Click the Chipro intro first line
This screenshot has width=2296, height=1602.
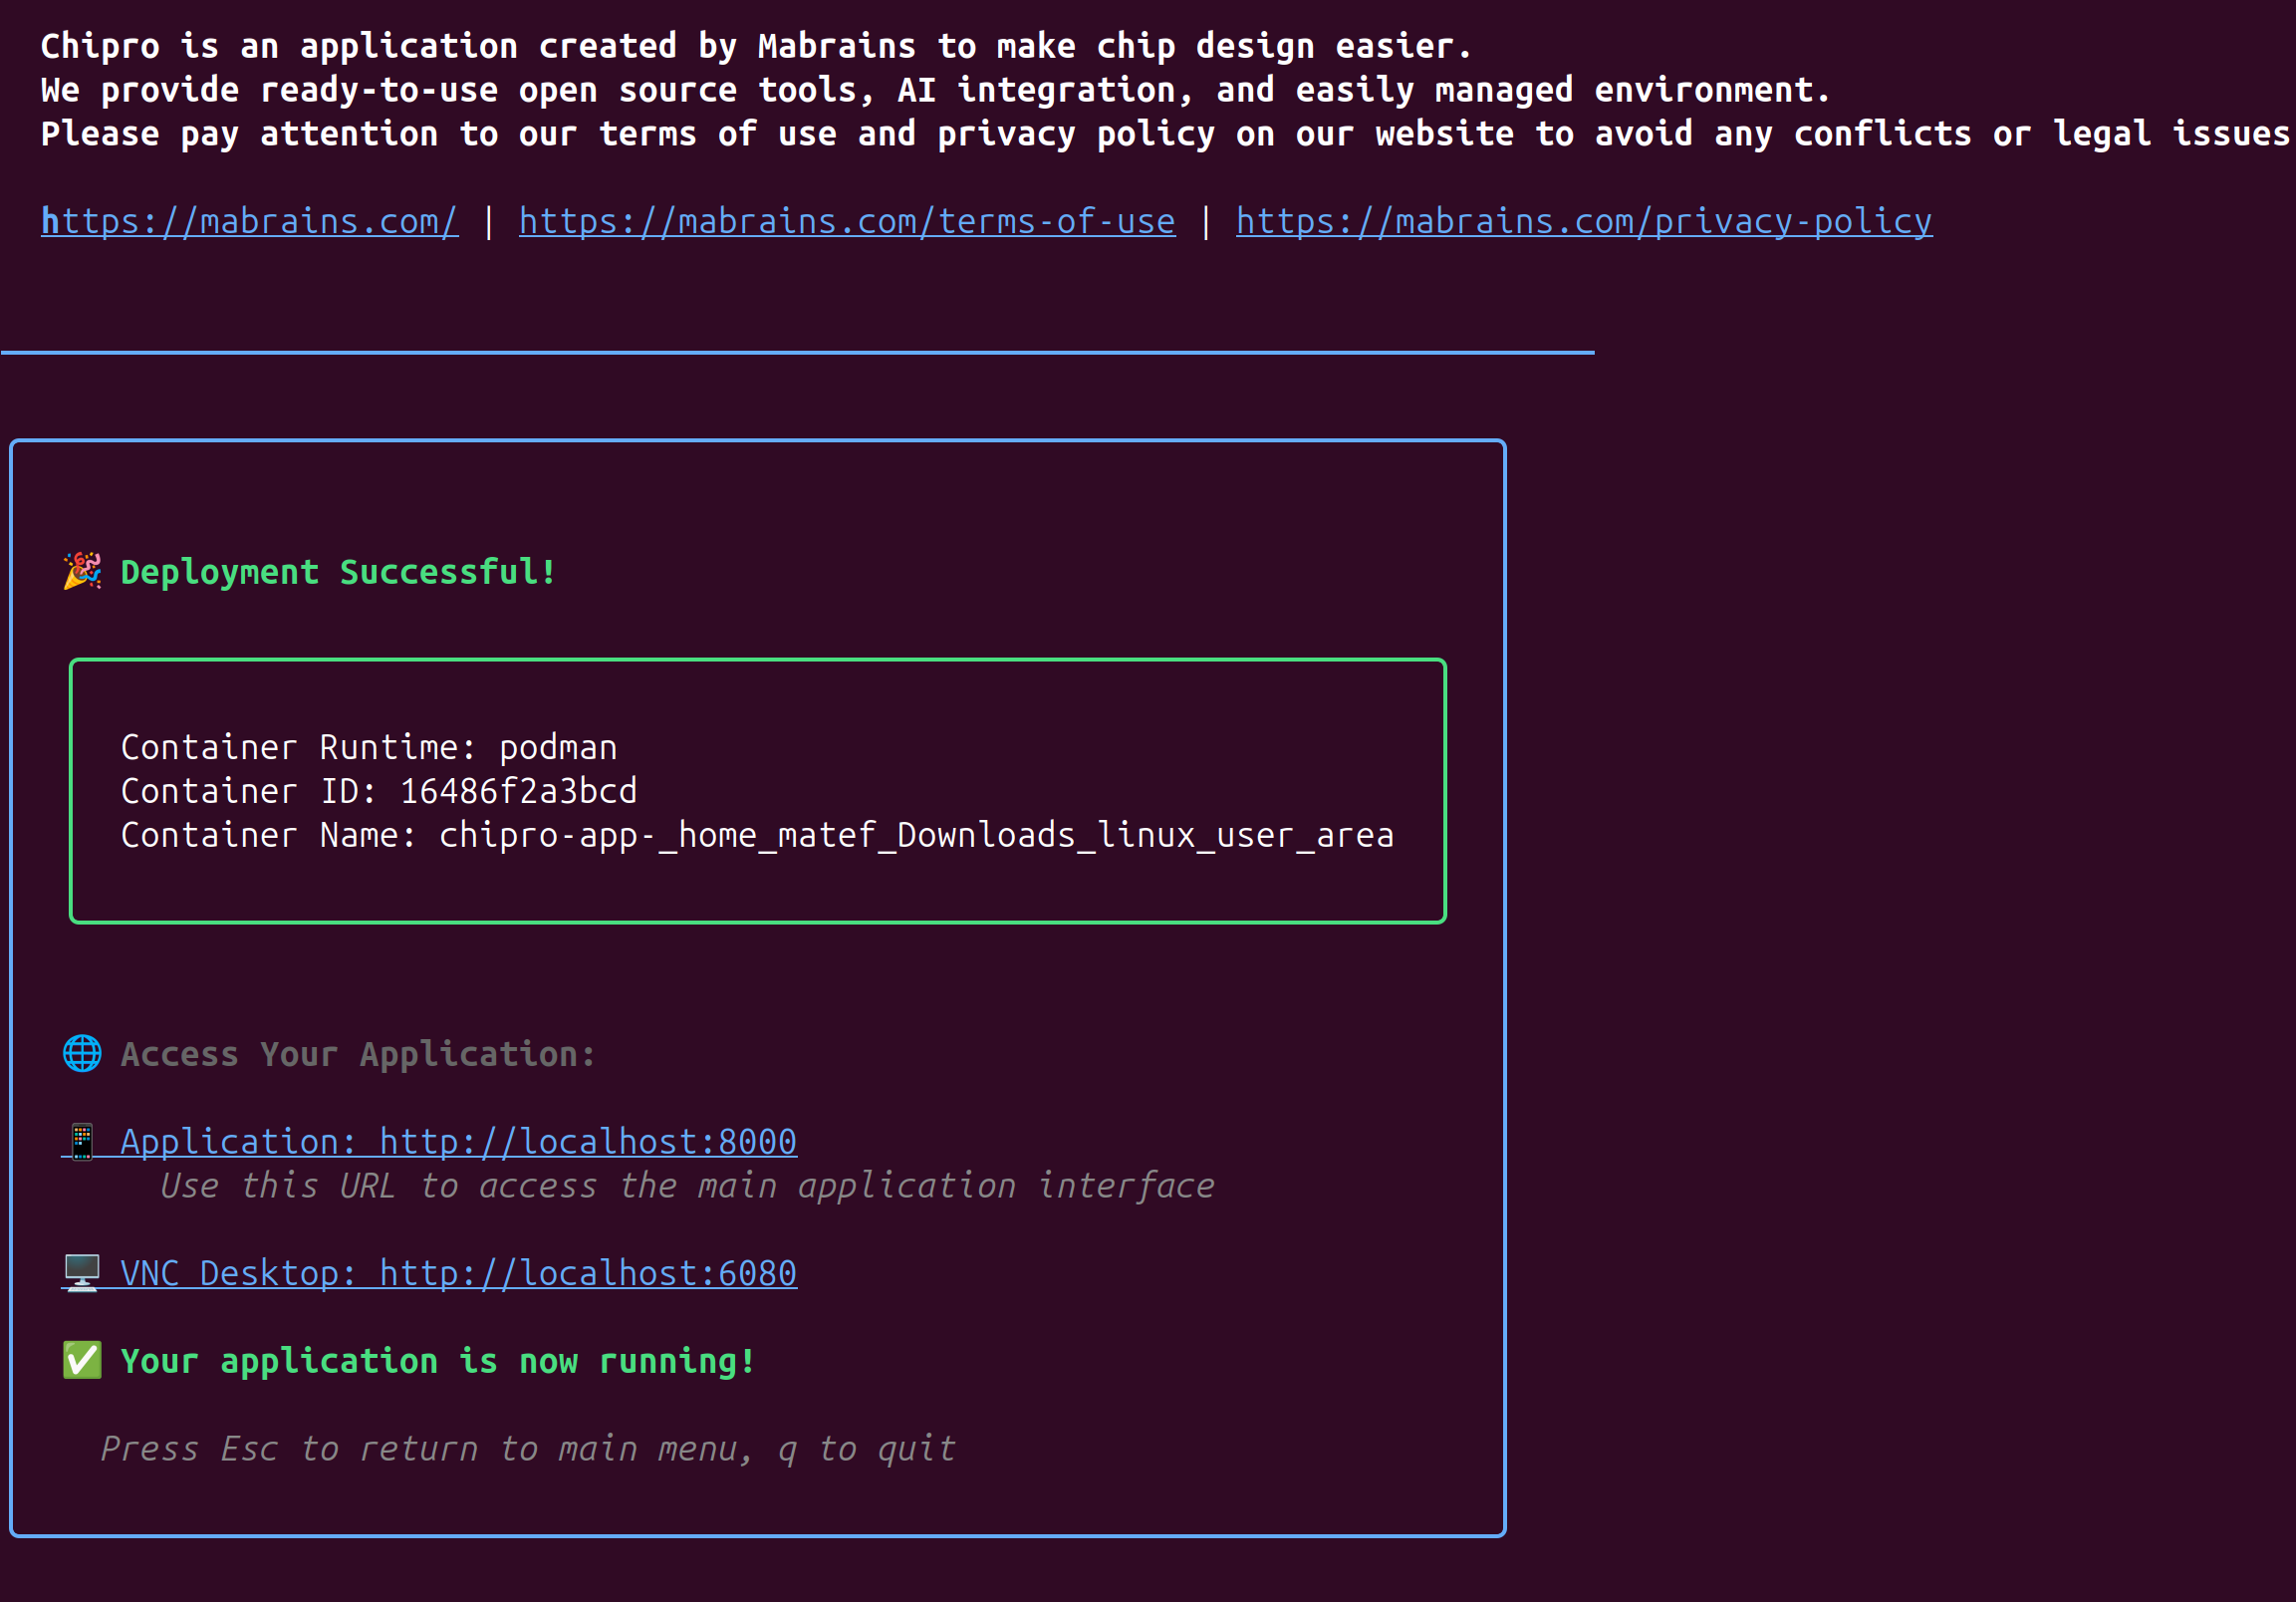[755, 46]
